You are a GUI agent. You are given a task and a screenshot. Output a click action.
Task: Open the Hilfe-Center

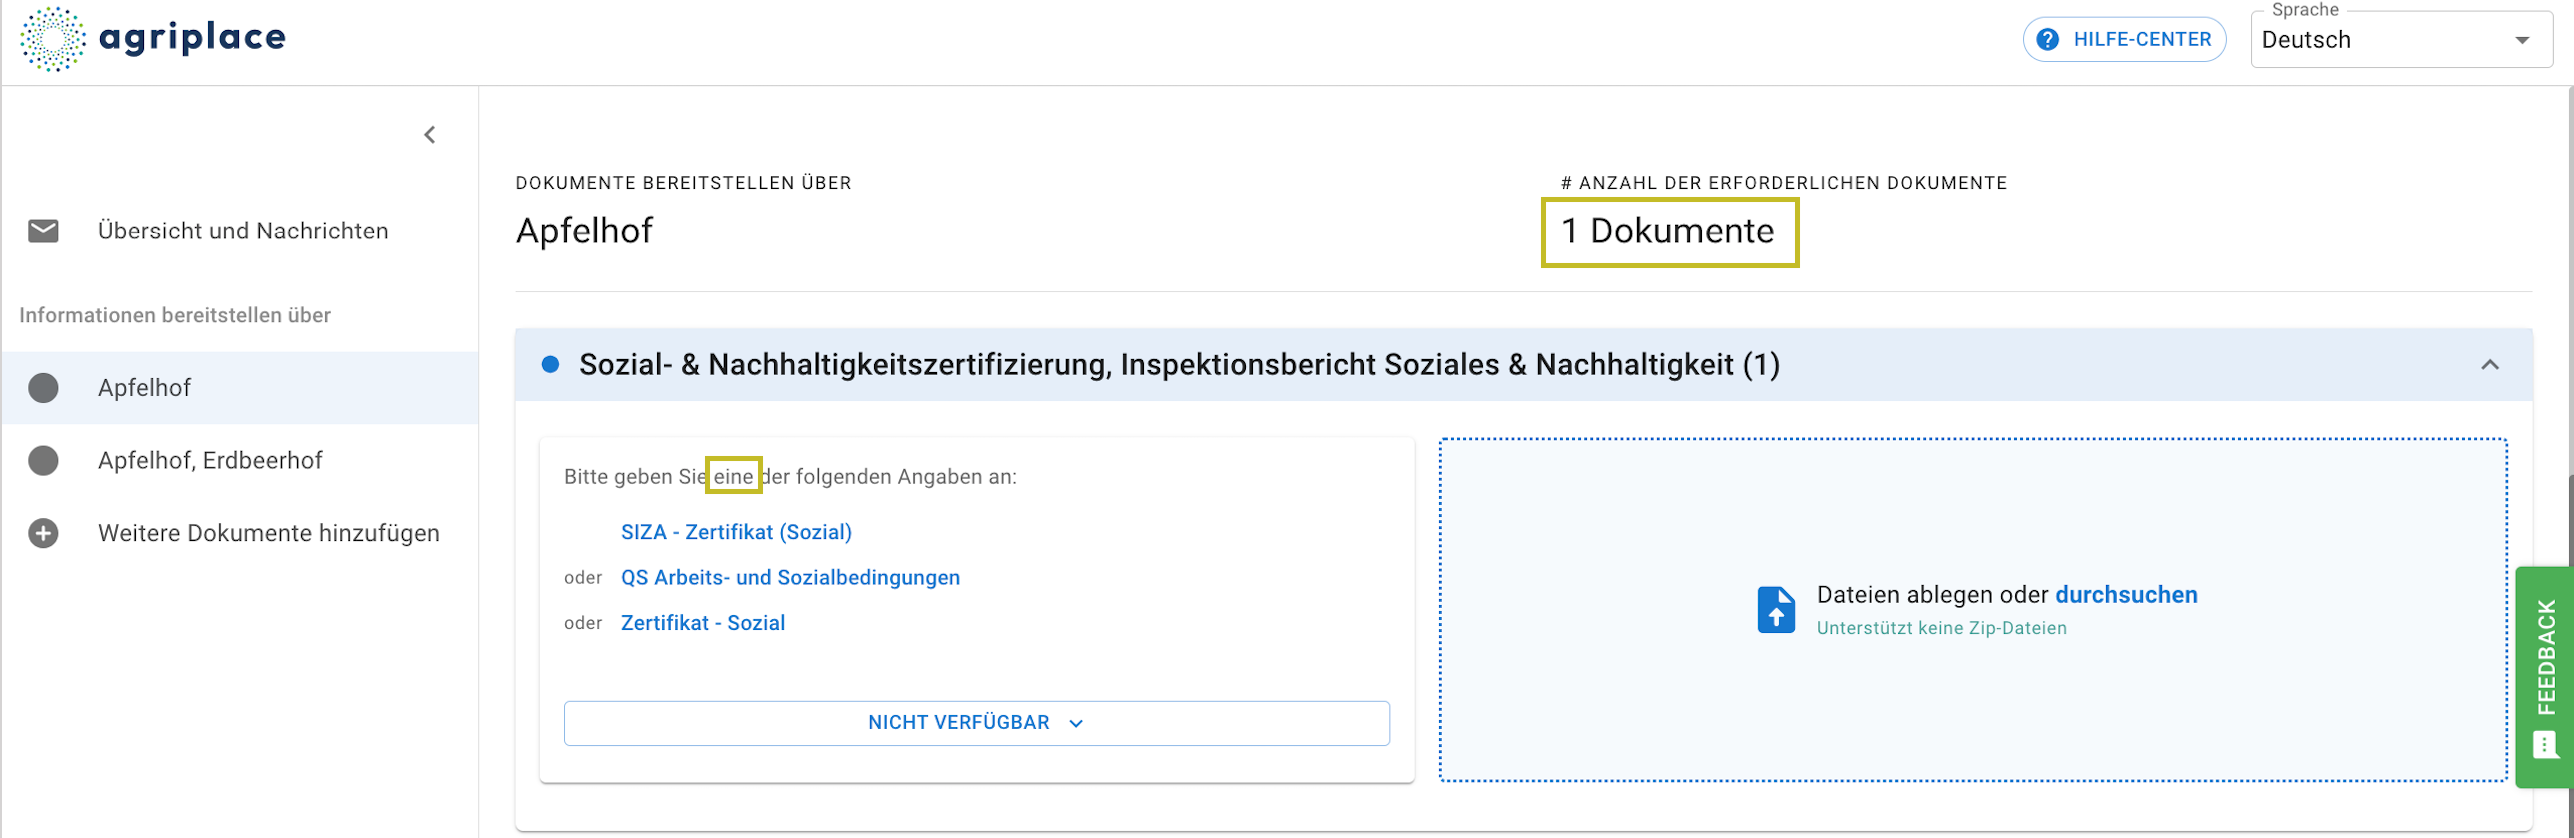click(x=2124, y=40)
